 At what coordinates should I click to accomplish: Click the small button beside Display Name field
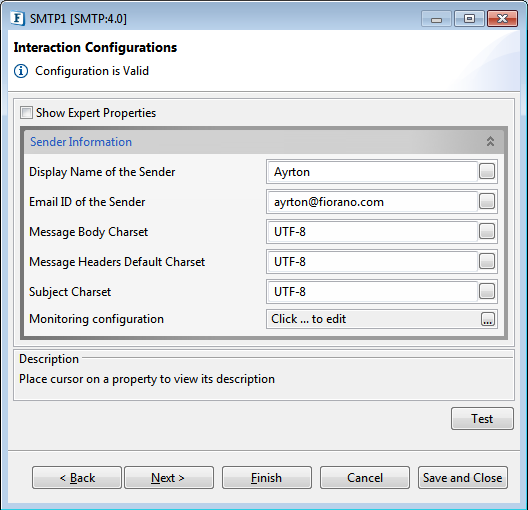coord(487,171)
